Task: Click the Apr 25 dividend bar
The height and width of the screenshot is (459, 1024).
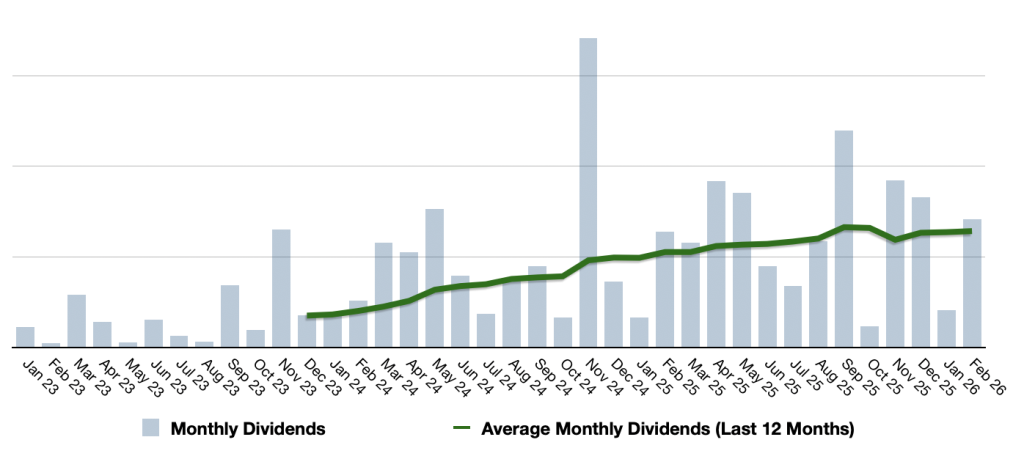Action: (x=716, y=264)
